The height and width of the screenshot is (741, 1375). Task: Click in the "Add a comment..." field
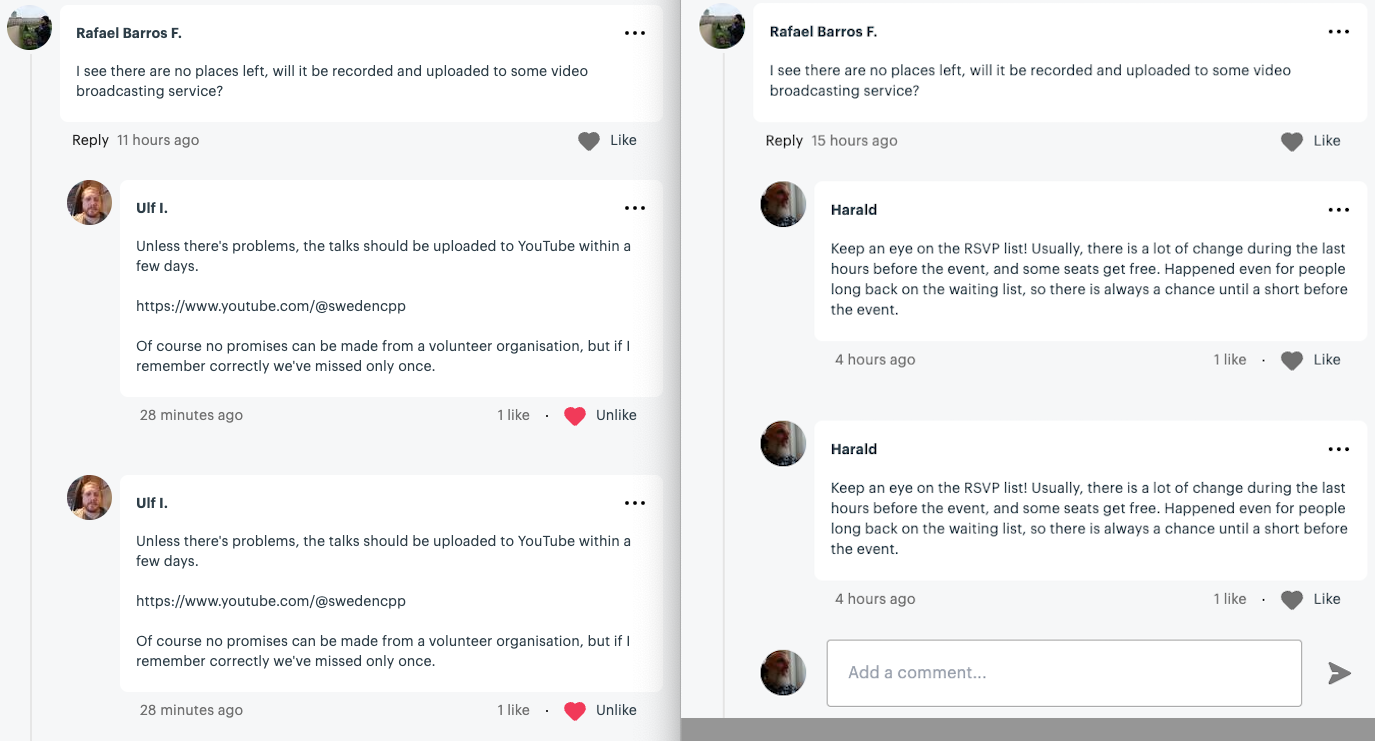[1063, 673]
